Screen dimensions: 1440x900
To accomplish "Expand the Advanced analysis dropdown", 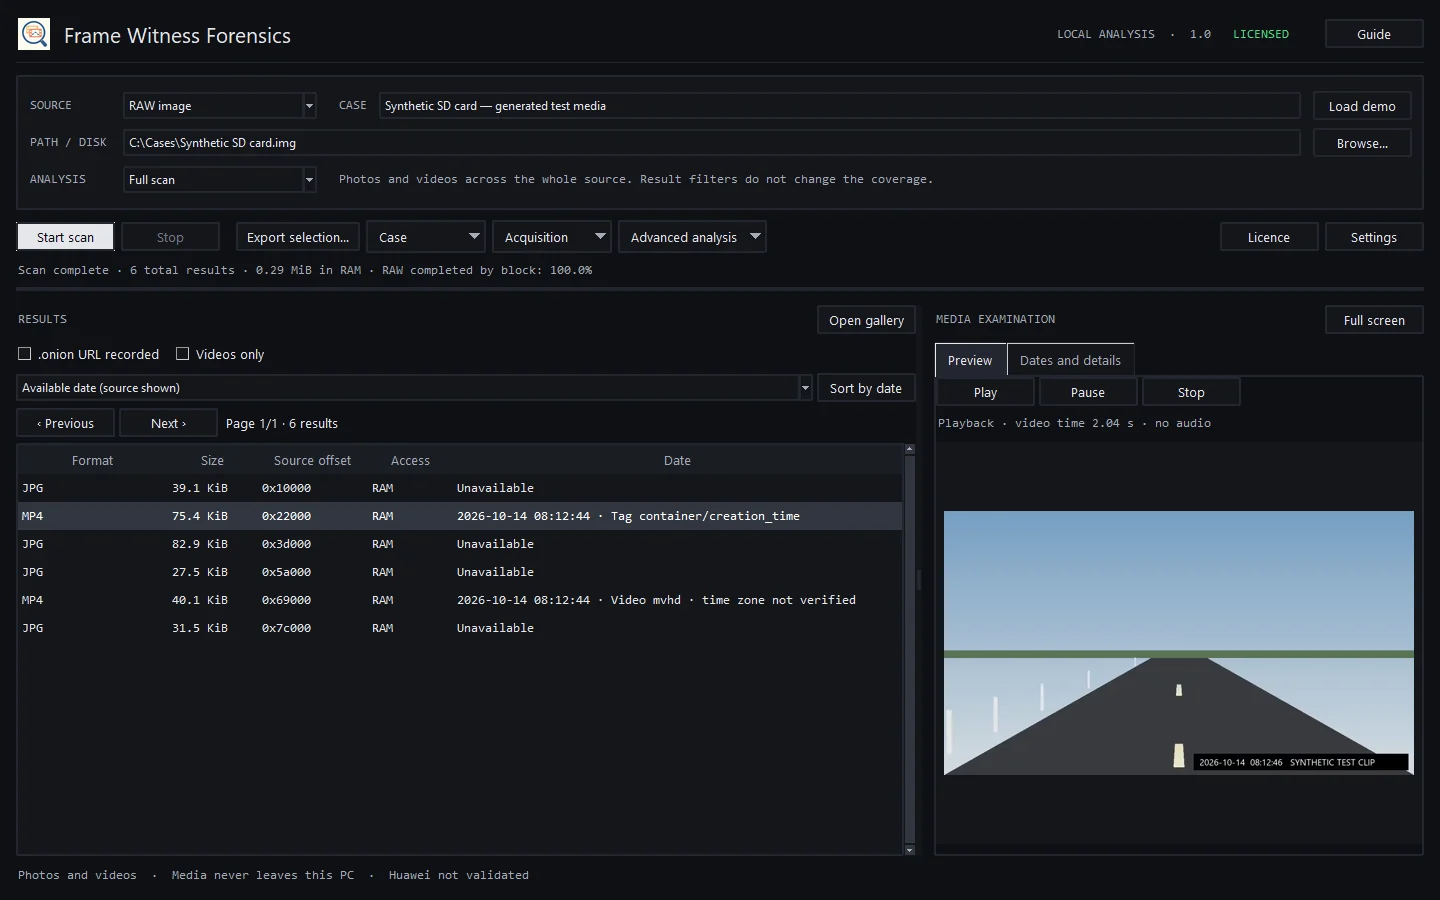I will tap(692, 237).
